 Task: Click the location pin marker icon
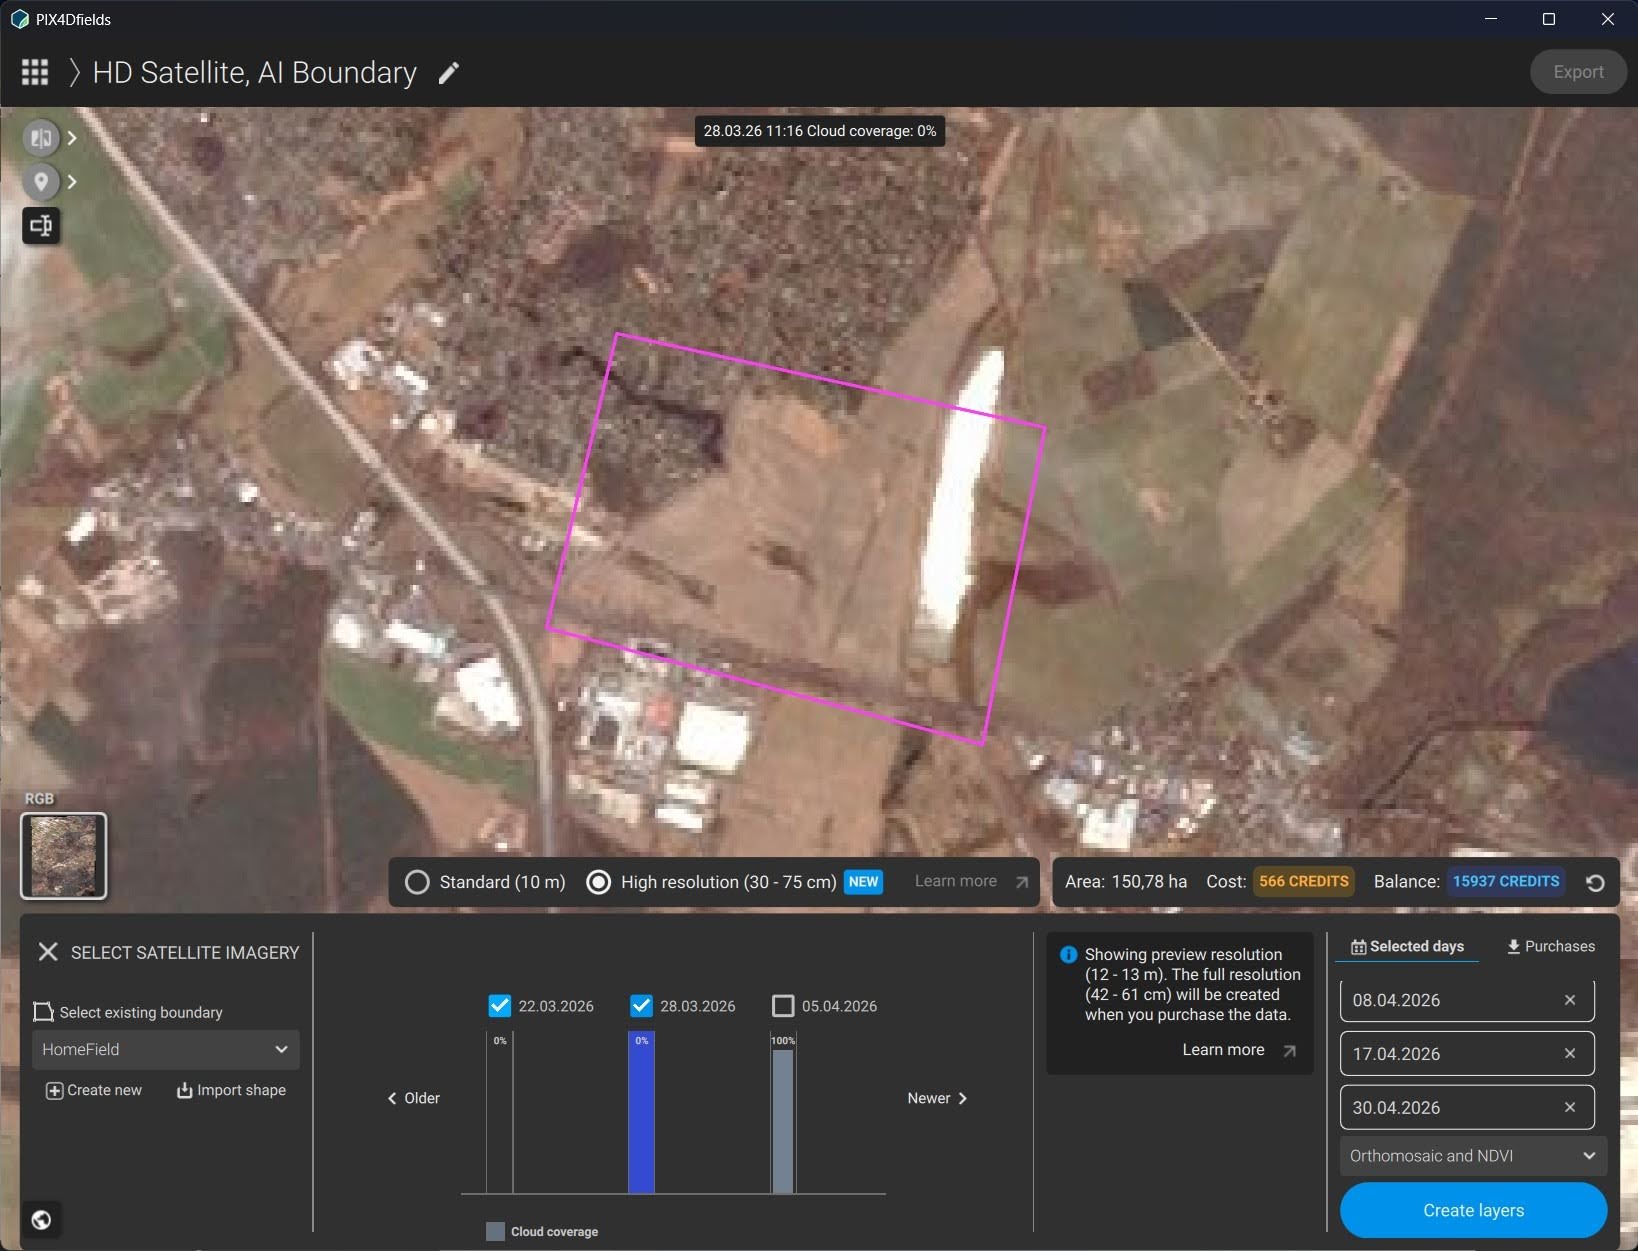tap(41, 181)
